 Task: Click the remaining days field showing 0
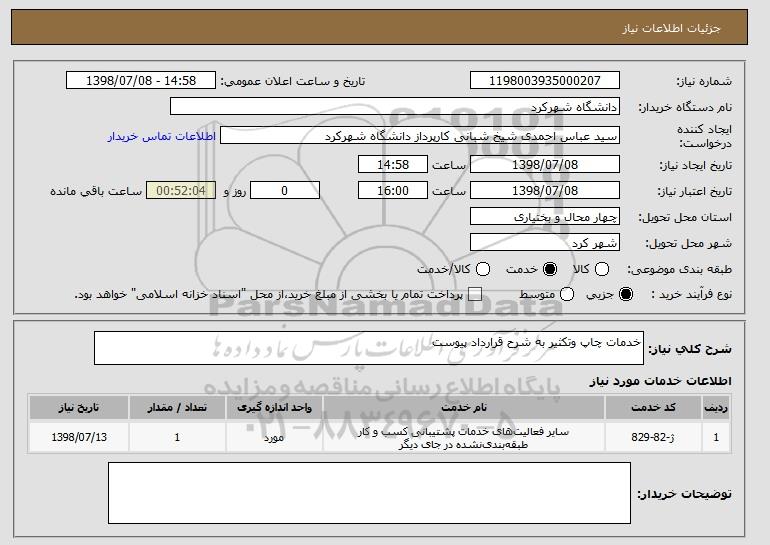tap(285, 191)
